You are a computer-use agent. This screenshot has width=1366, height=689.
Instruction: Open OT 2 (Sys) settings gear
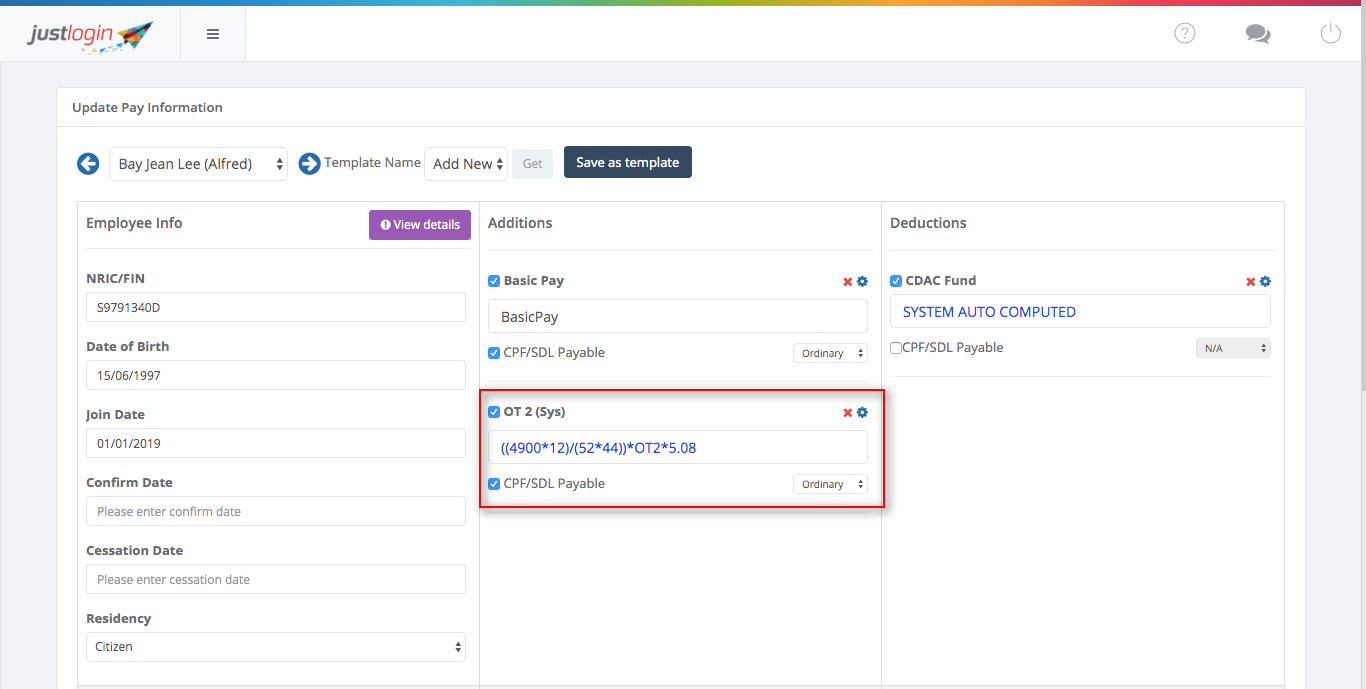click(862, 413)
